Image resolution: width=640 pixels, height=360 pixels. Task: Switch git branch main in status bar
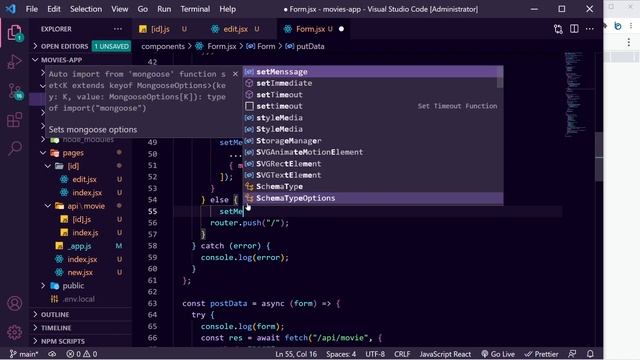pyautogui.click(x=24, y=354)
